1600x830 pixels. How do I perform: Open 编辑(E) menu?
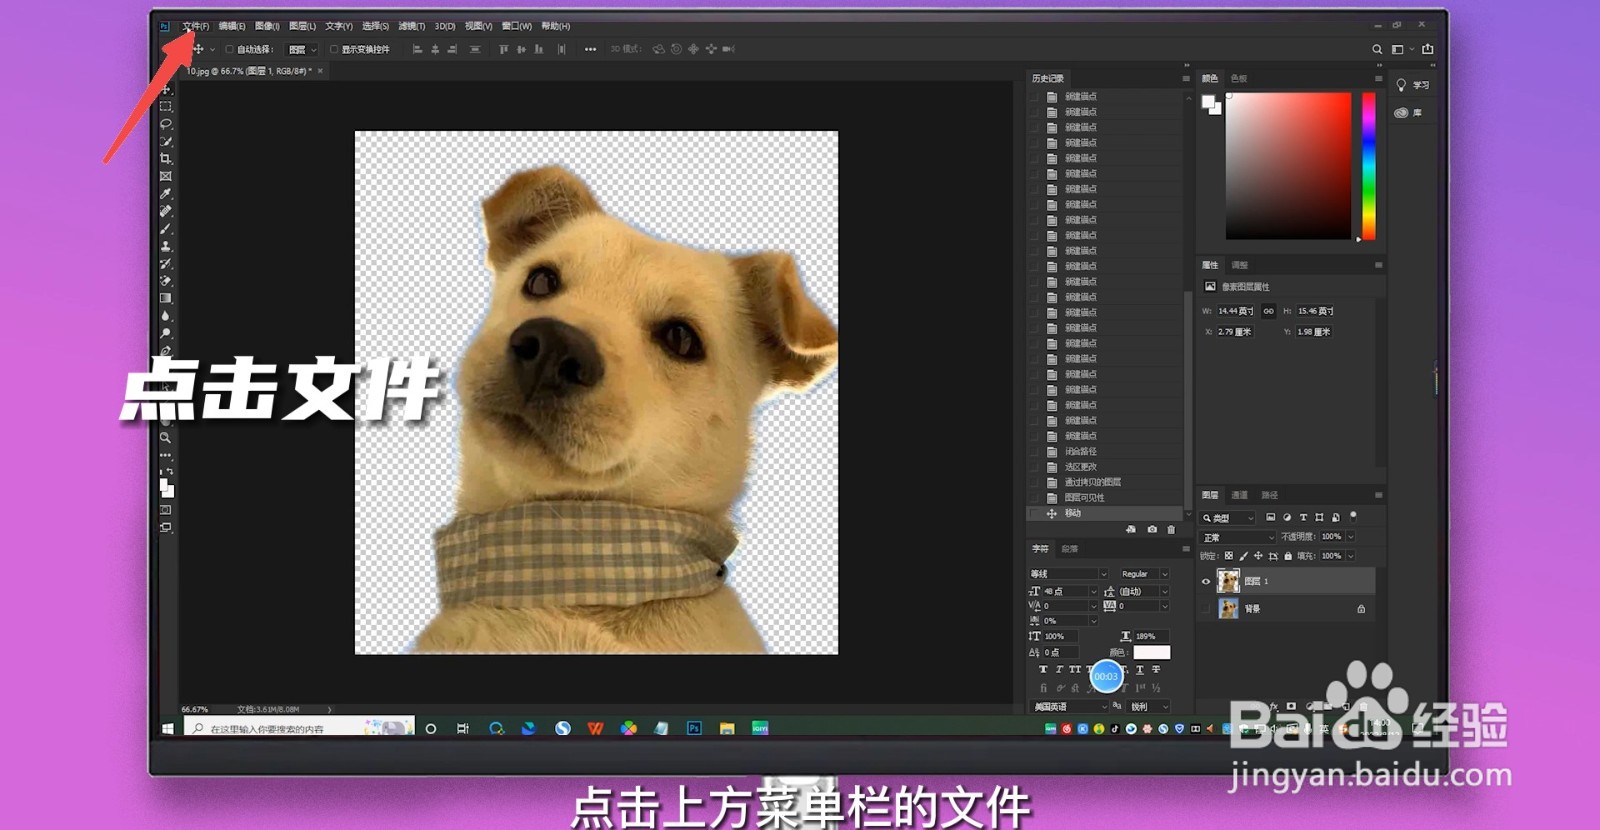[232, 26]
